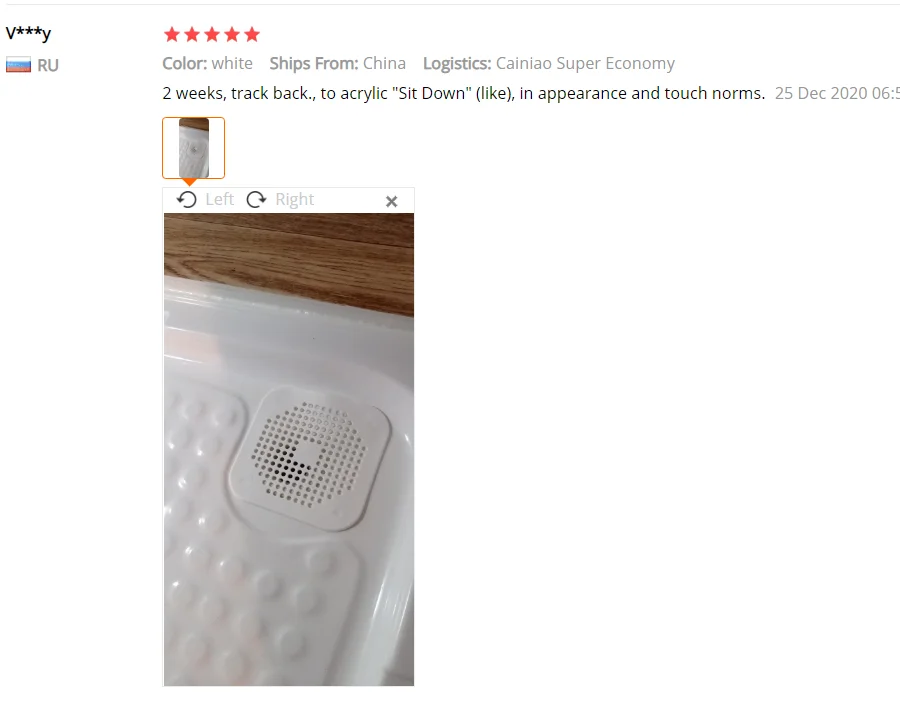
Task: Click the fifth red rating star
Action: point(252,34)
